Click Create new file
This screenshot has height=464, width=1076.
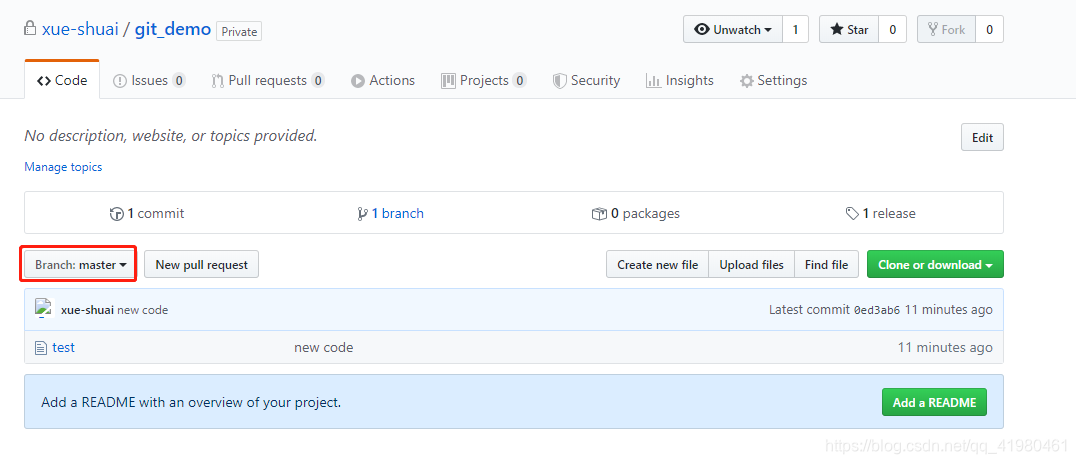(x=657, y=264)
